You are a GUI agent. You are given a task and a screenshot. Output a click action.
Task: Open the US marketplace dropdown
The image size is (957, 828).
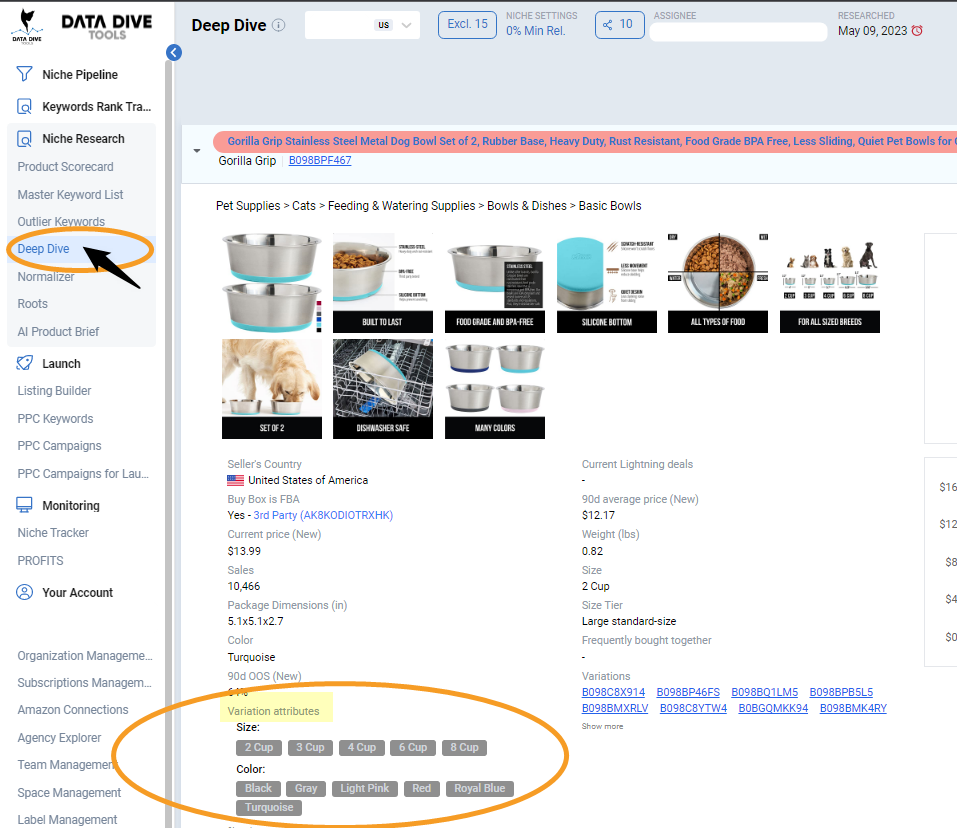(x=363, y=25)
